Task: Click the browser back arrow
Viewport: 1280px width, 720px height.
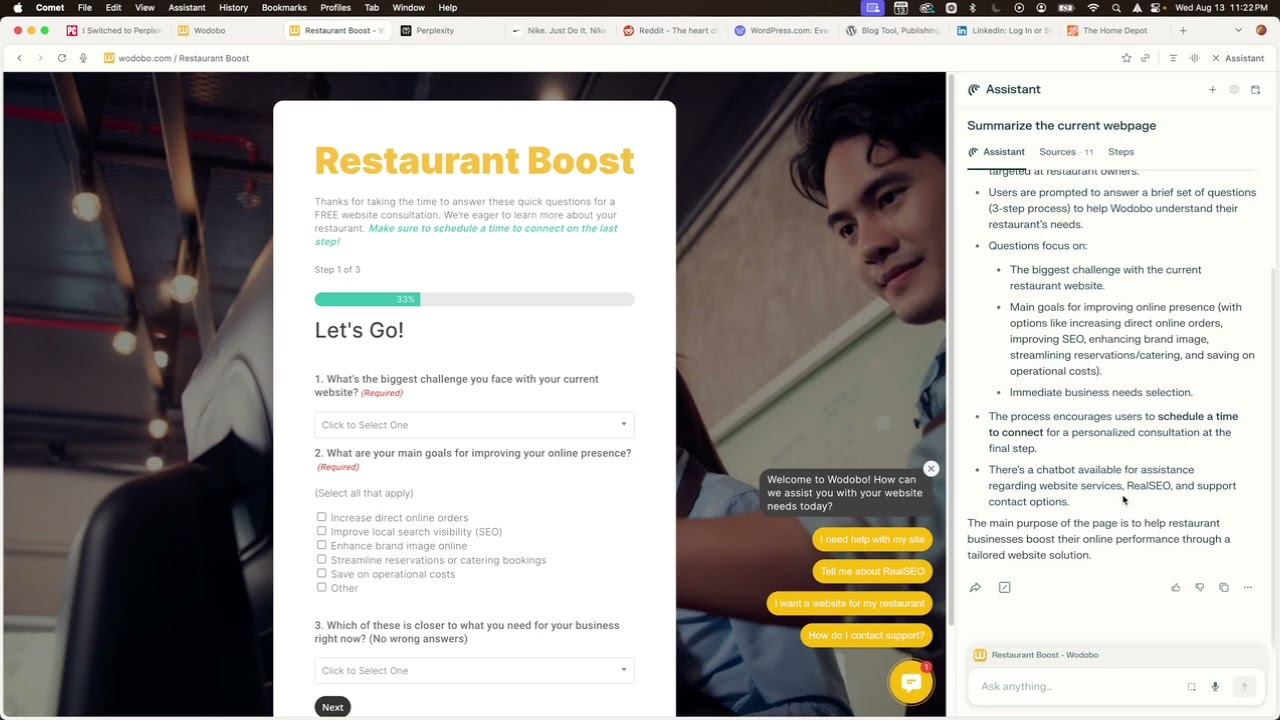Action: [x=19, y=58]
